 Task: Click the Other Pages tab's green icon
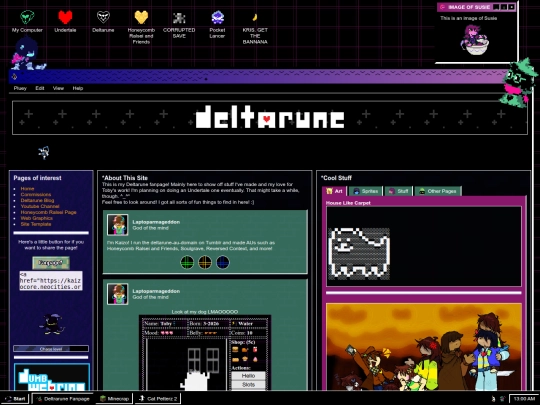[x=422, y=191]
